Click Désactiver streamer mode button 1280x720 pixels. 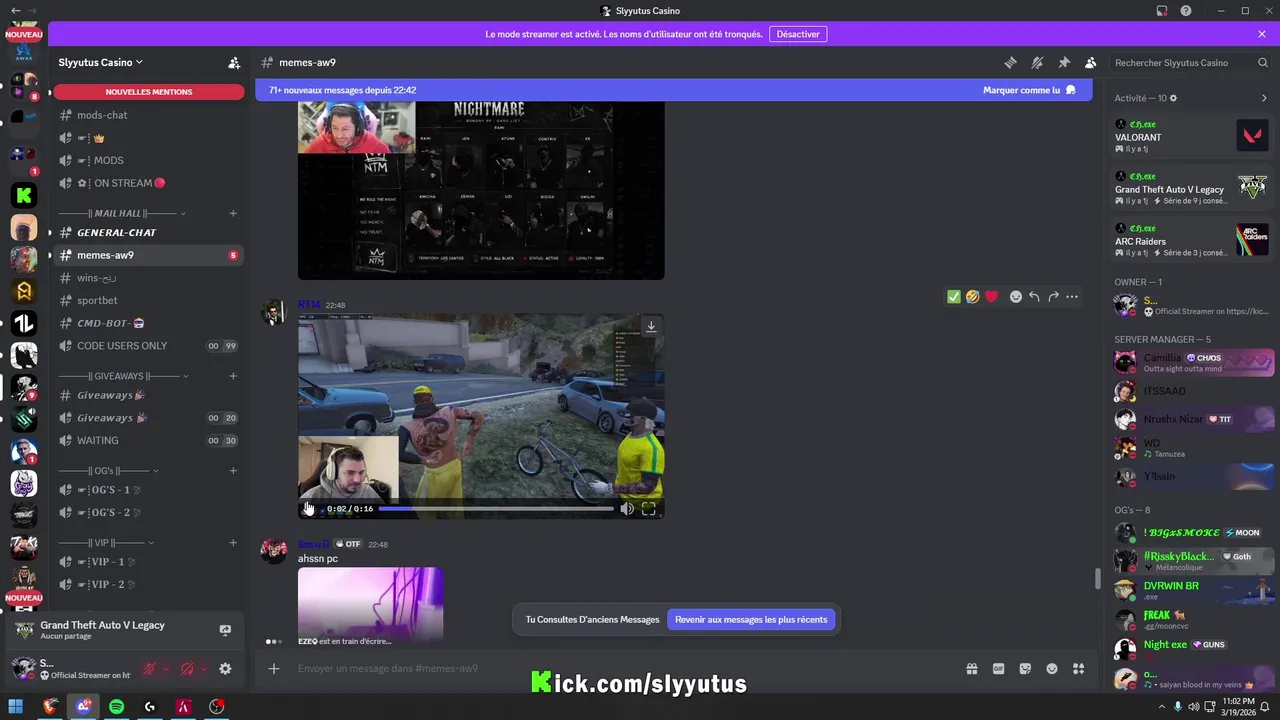(x=798, y=34)
